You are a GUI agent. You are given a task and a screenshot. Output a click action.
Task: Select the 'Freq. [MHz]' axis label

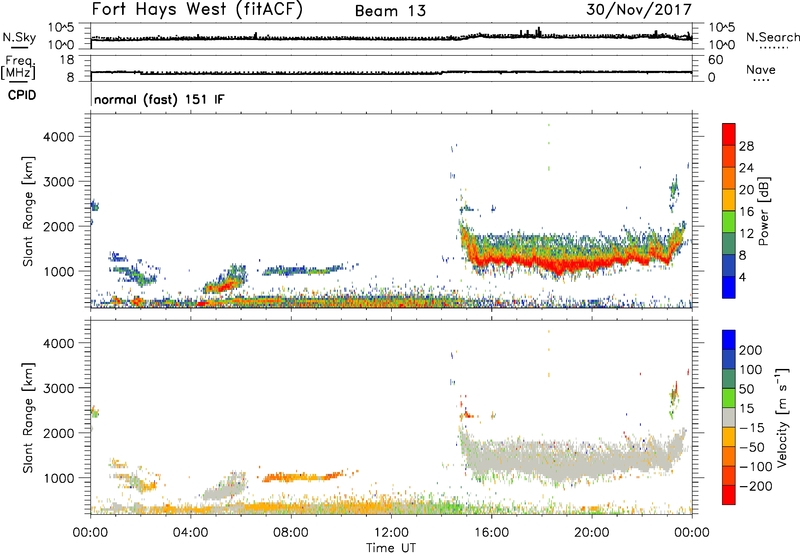(19, 67)
